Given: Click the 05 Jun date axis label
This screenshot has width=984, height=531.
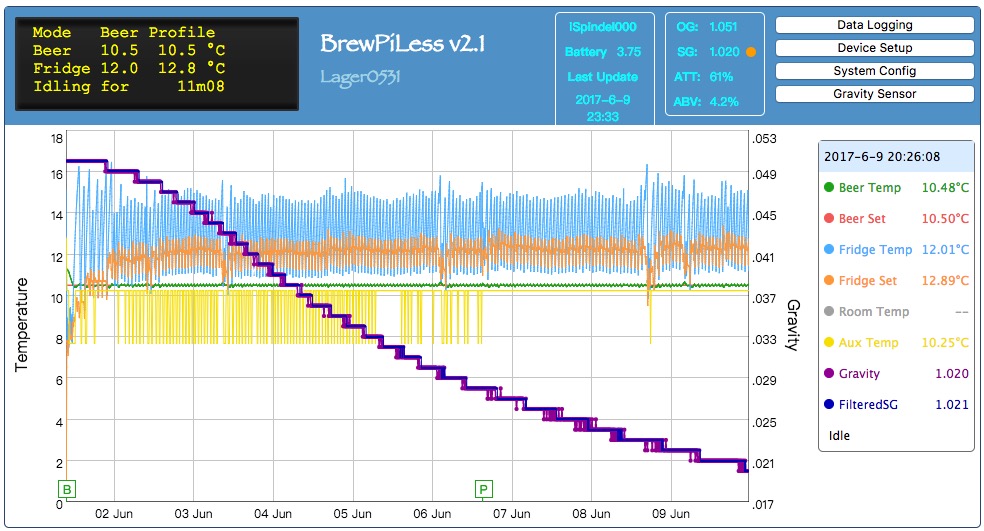Looking at the screenshot, I should point(352,514).
